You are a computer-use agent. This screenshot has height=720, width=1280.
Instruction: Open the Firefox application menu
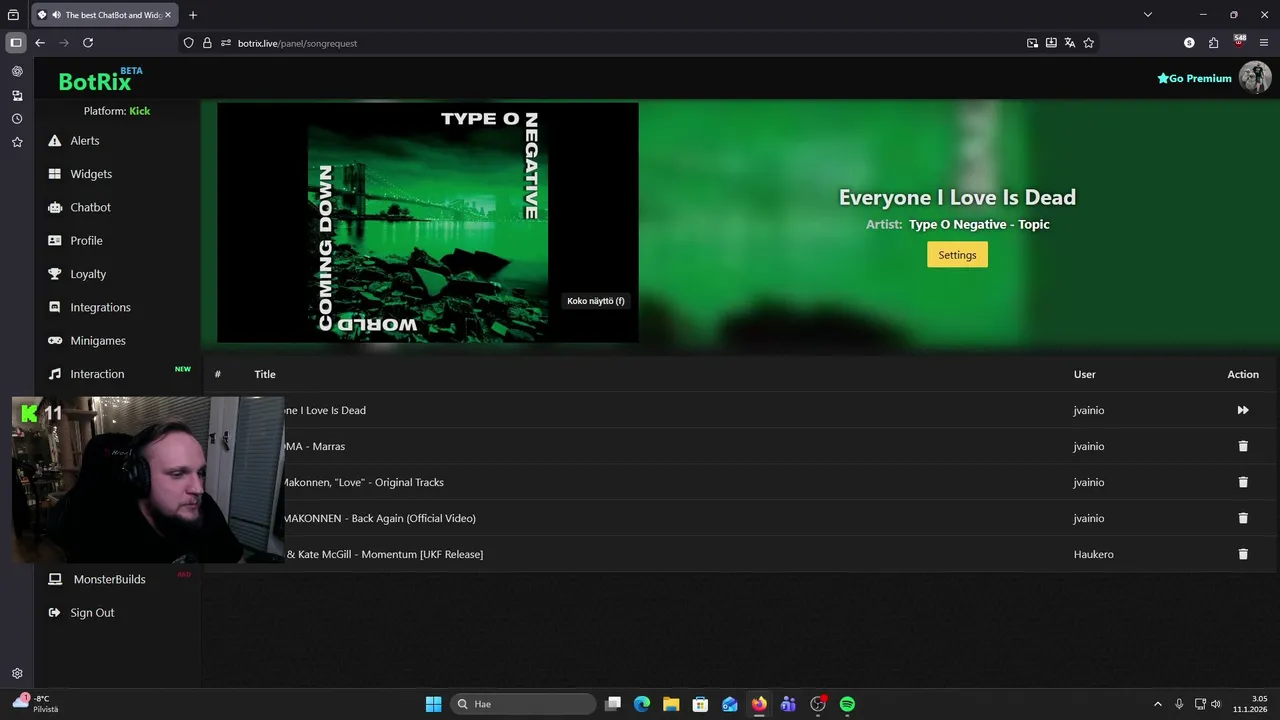[1264, 43]
